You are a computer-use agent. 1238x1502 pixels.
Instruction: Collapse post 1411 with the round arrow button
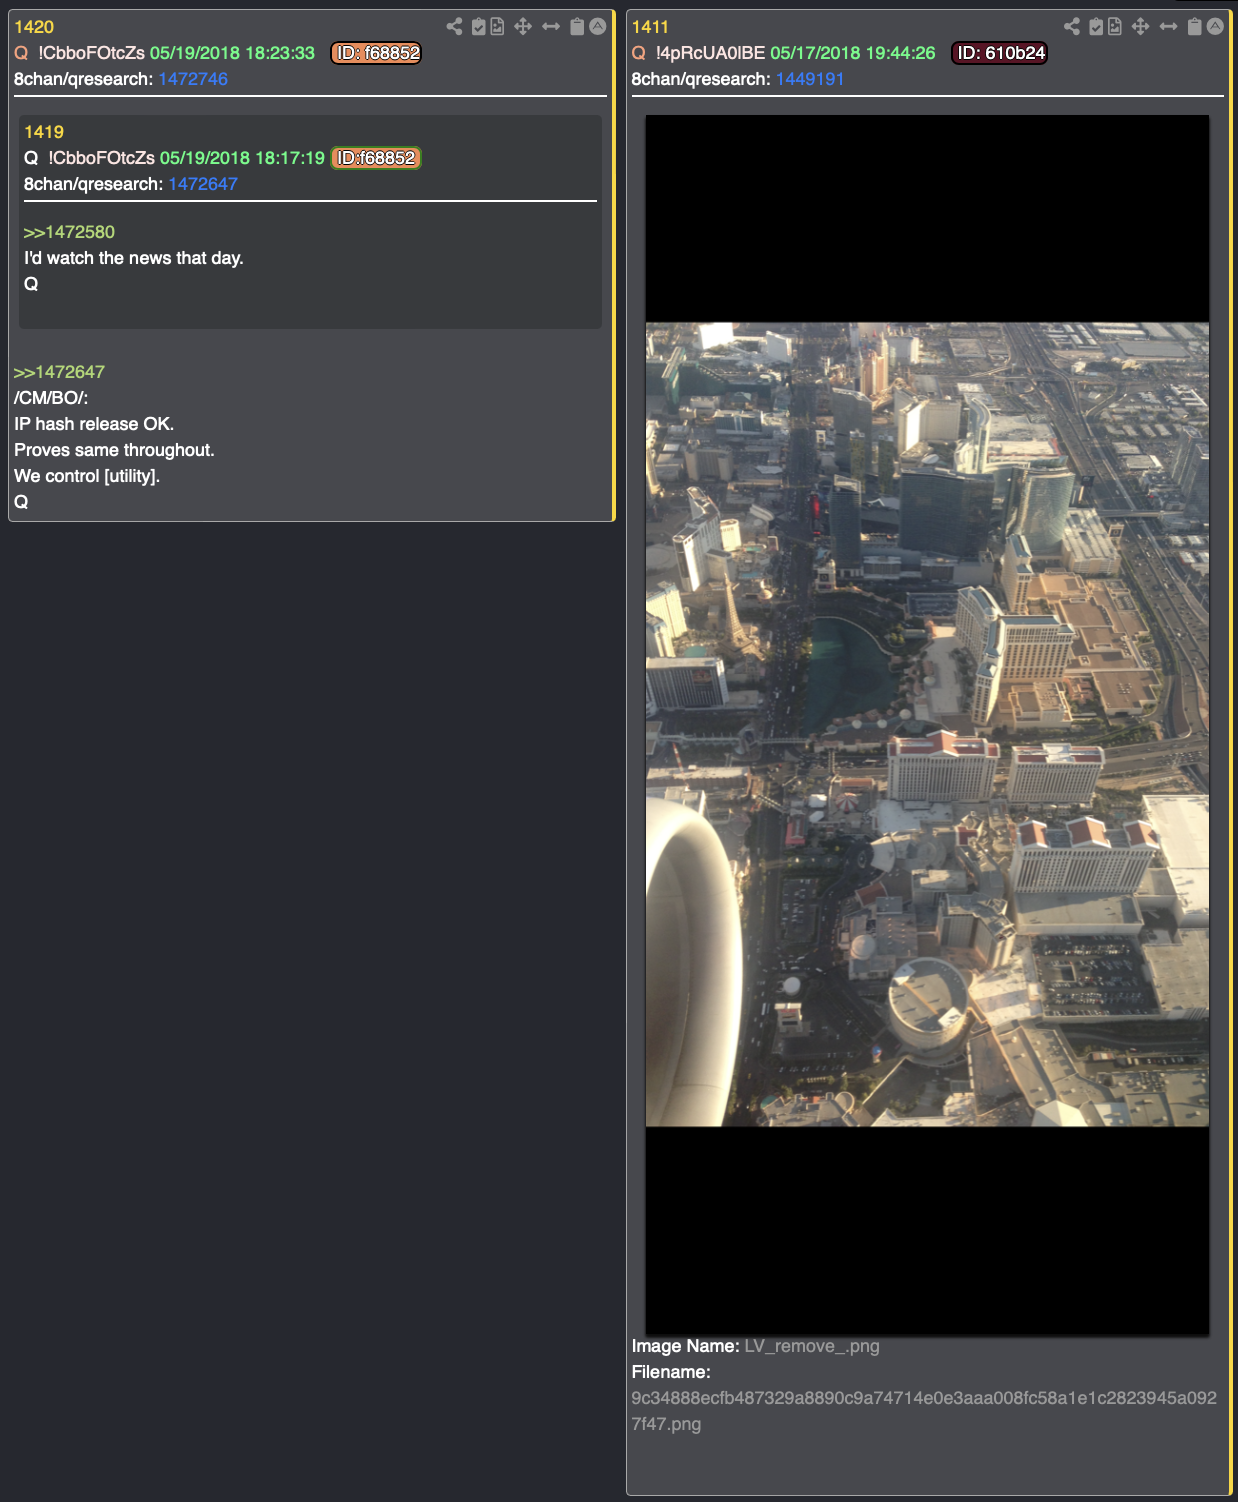(1215, 27)
